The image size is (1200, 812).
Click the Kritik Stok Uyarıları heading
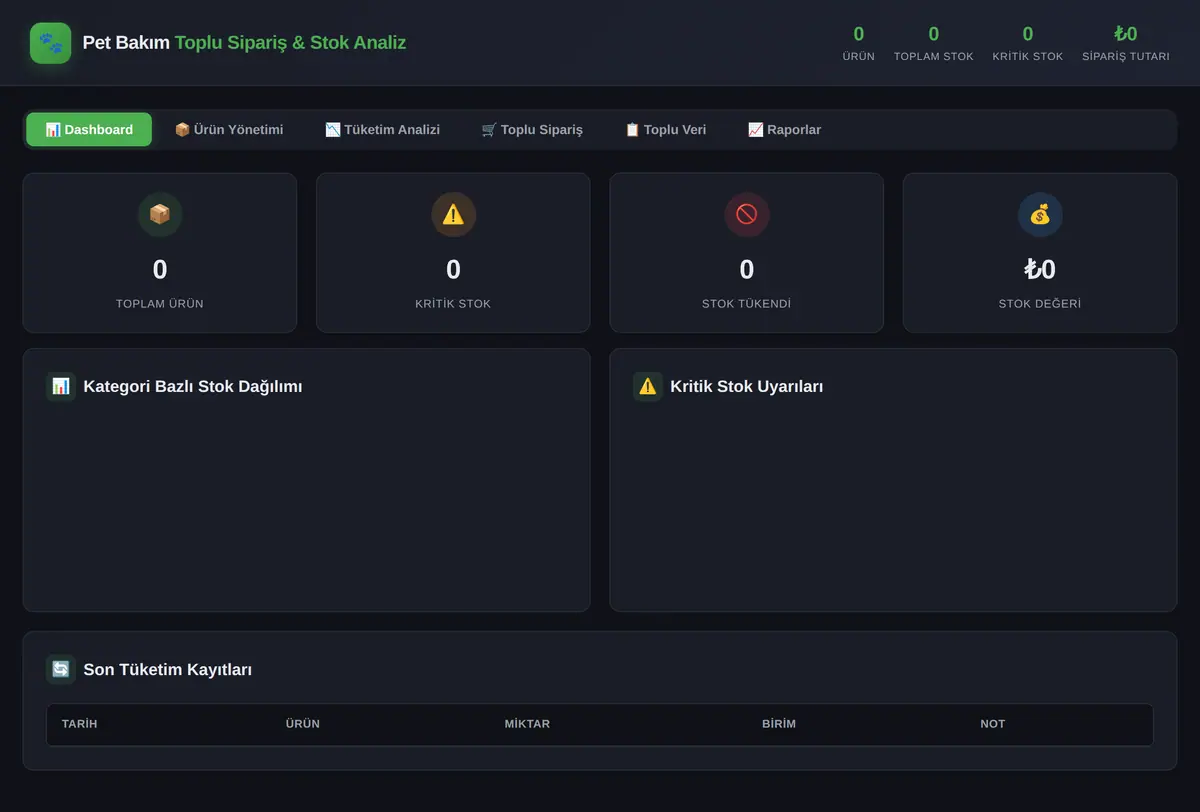(747, 387)
